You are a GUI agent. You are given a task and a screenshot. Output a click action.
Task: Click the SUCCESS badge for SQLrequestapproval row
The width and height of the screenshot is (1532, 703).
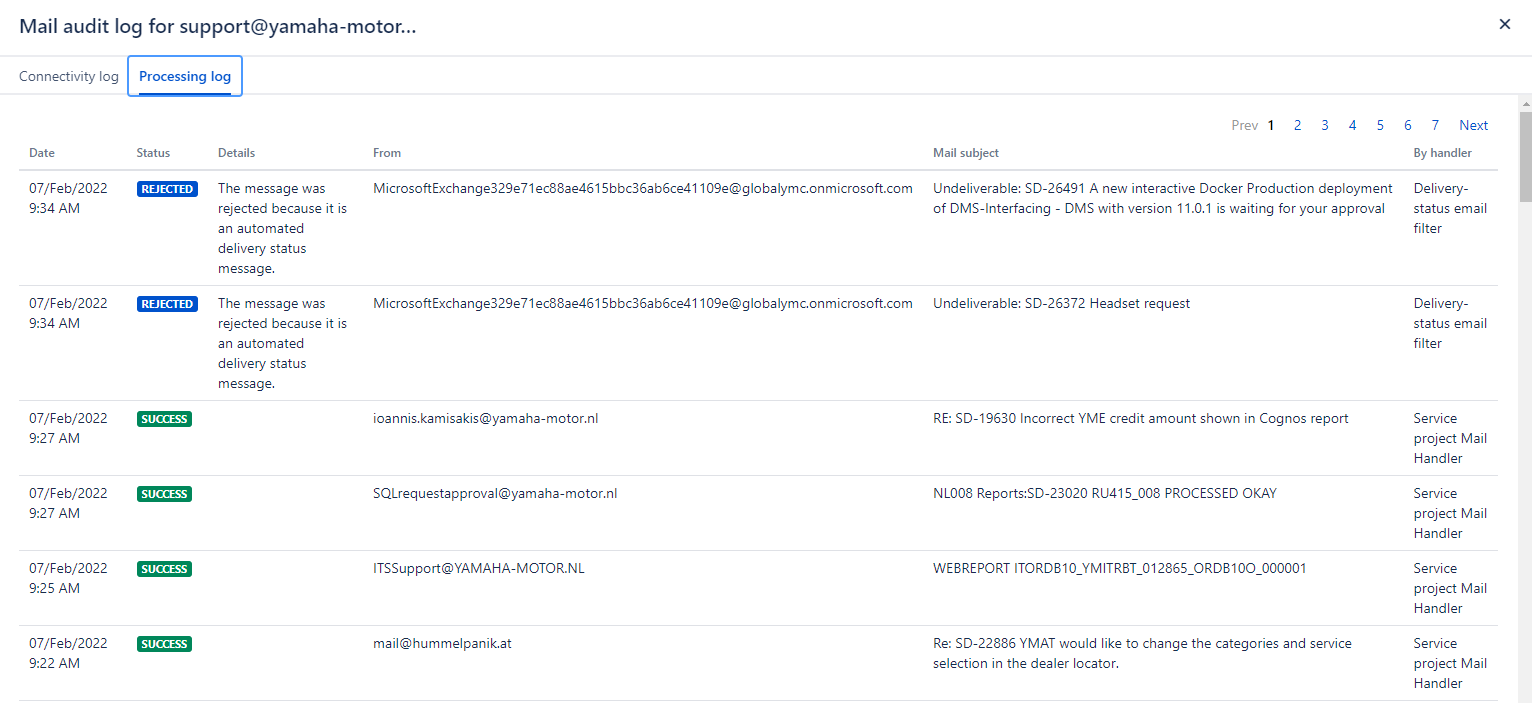coord(164,494)
